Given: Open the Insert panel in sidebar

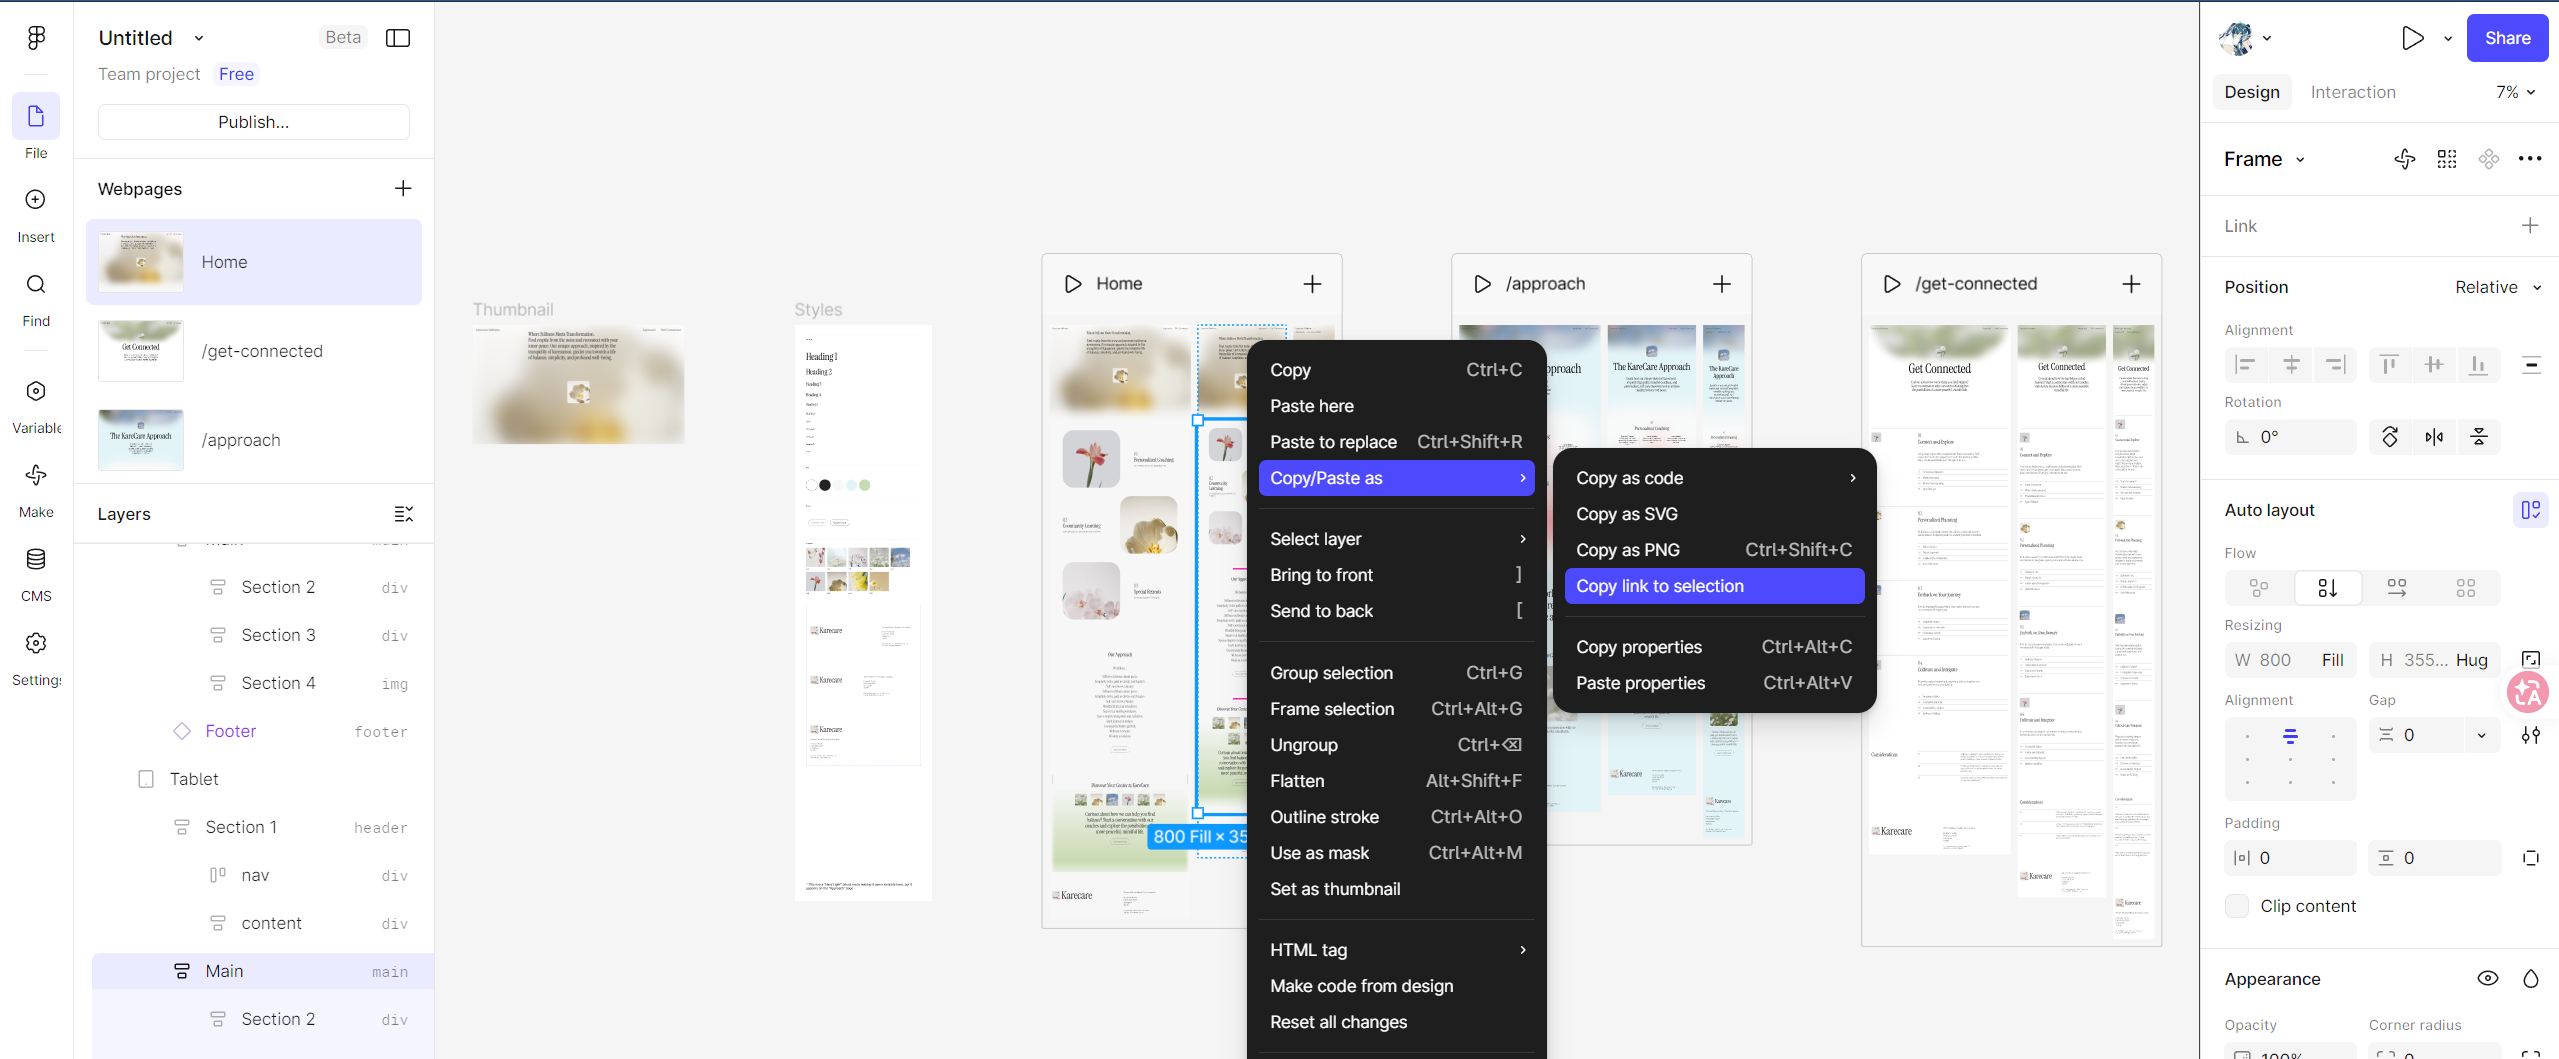Looking at the screenshot, I should point(35,200).
